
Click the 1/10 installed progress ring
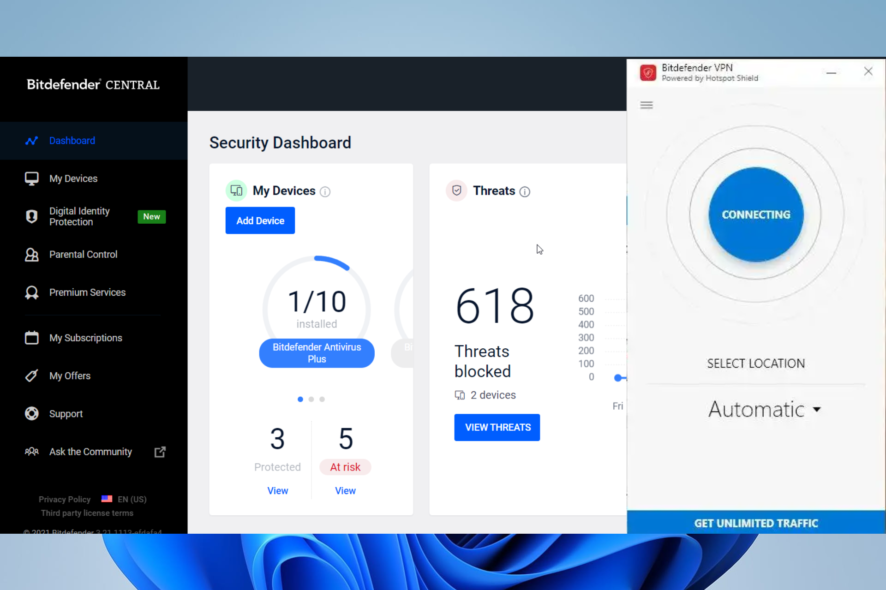tap(316, 308)
